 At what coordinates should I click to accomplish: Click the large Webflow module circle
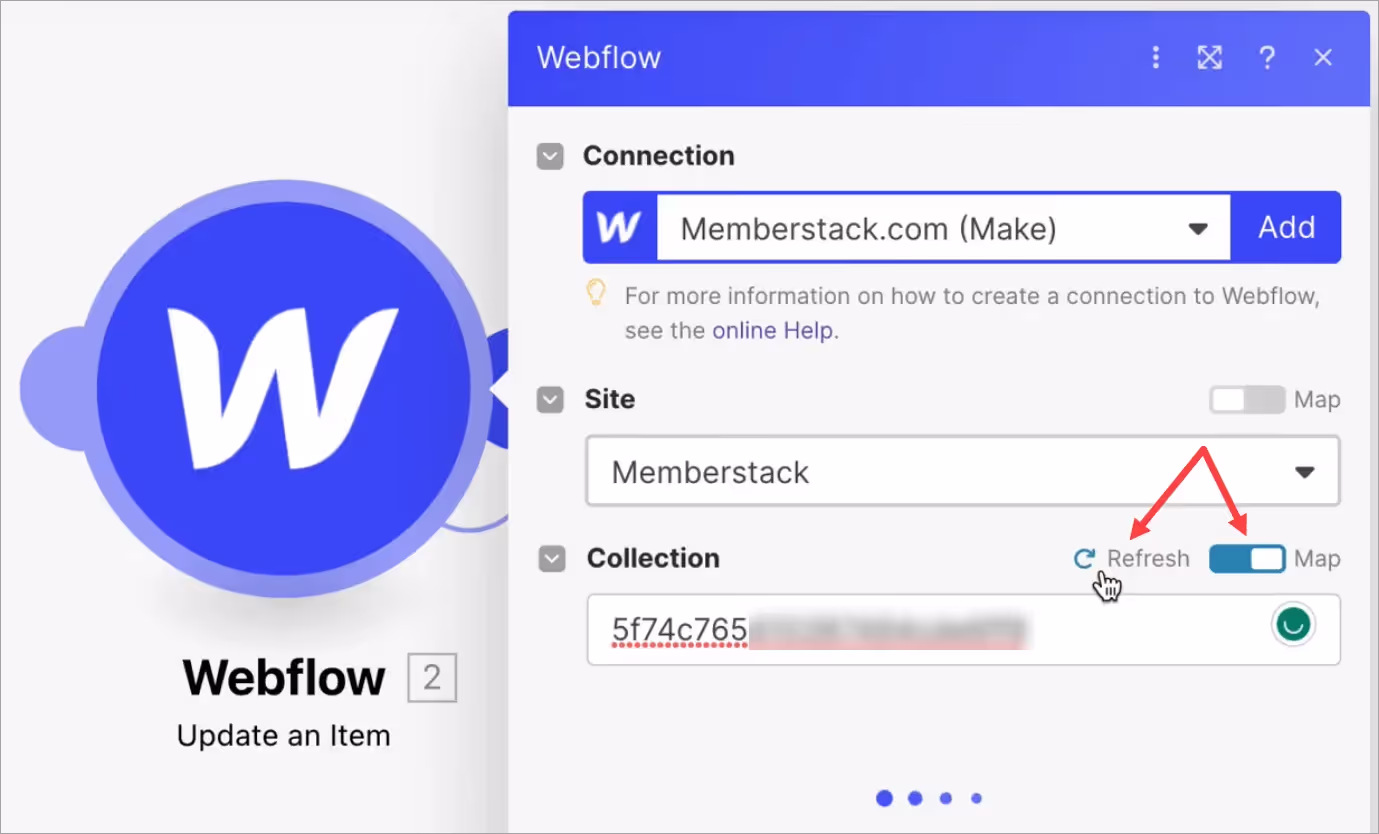[284, 388]
